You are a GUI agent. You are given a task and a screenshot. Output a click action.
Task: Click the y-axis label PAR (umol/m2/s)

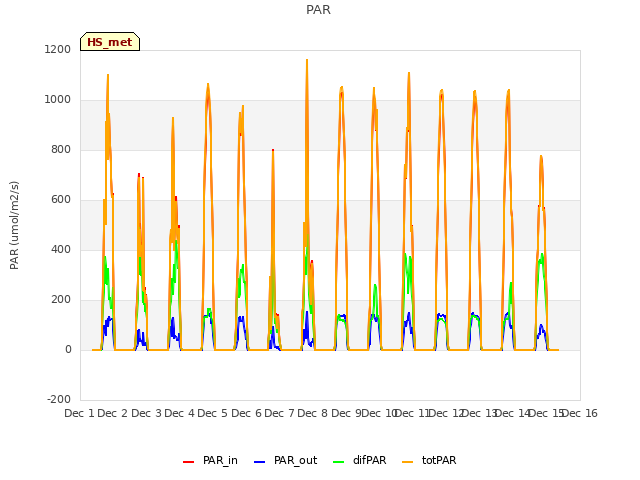tap(14, 225)
